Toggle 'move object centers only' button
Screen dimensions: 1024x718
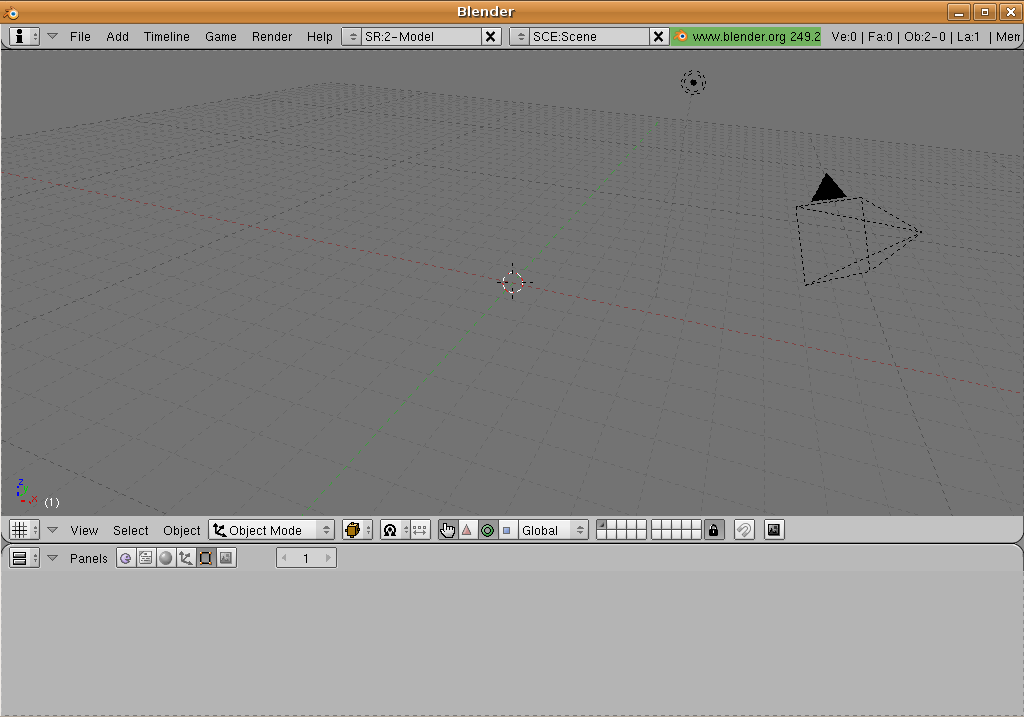pyautogui.click(x=419, y=530)
